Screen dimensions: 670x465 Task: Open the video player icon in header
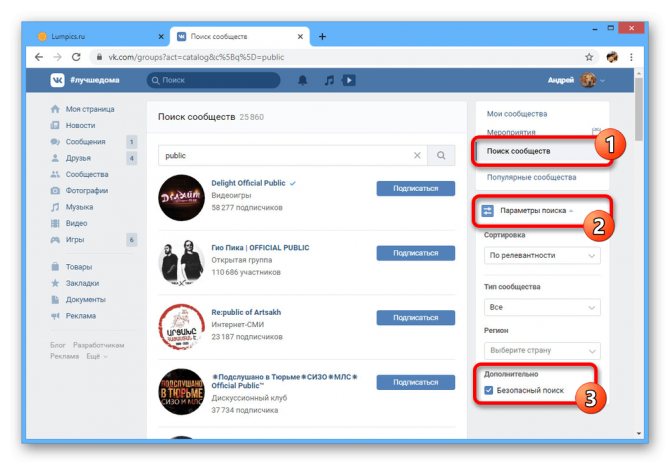point(349,80)
